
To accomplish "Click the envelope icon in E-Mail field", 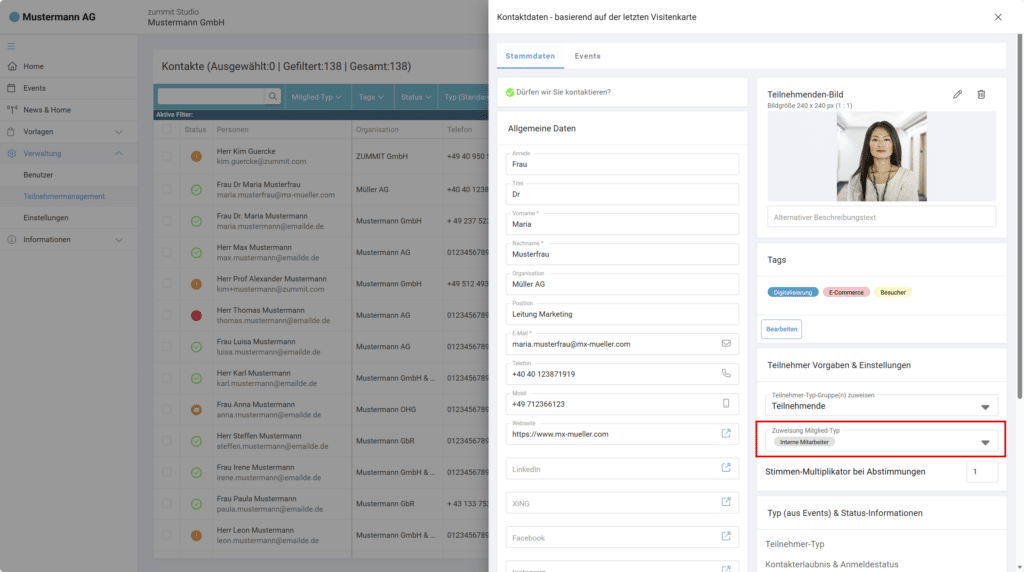I will (726, 343).
